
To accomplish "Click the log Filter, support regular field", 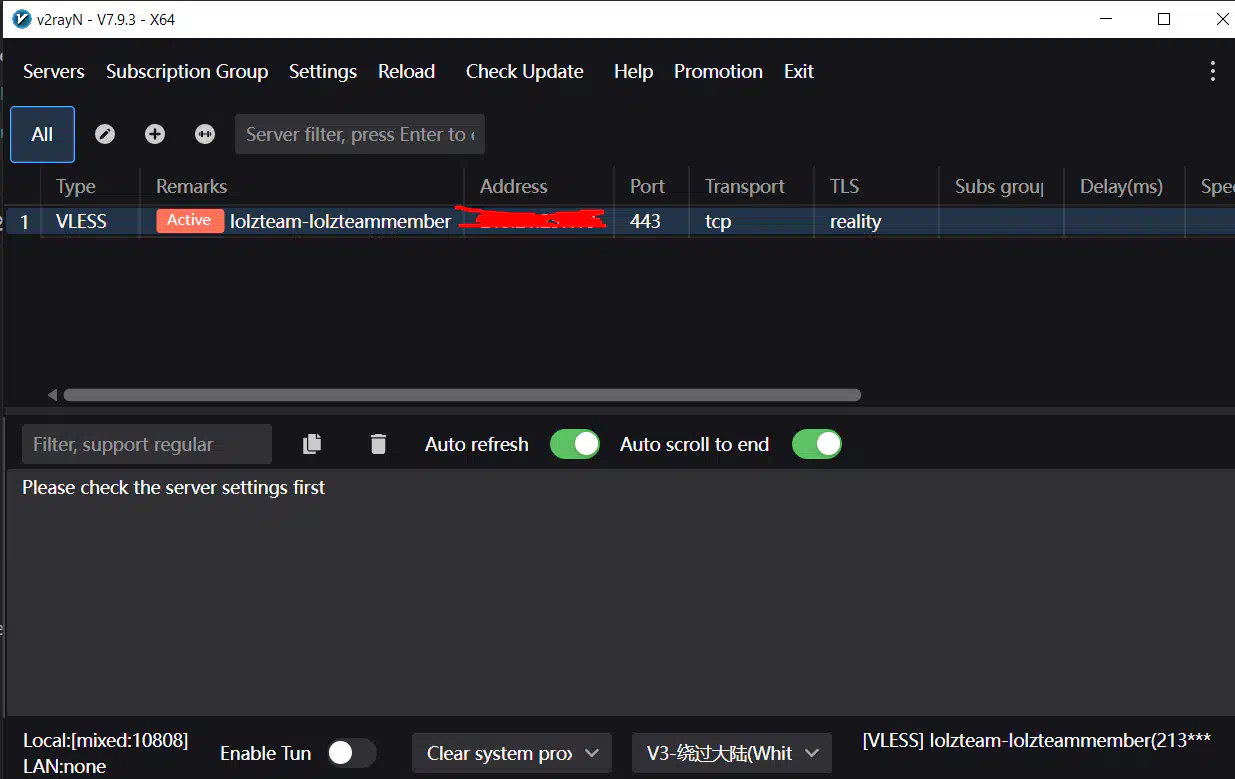I will tap(146, 444).
